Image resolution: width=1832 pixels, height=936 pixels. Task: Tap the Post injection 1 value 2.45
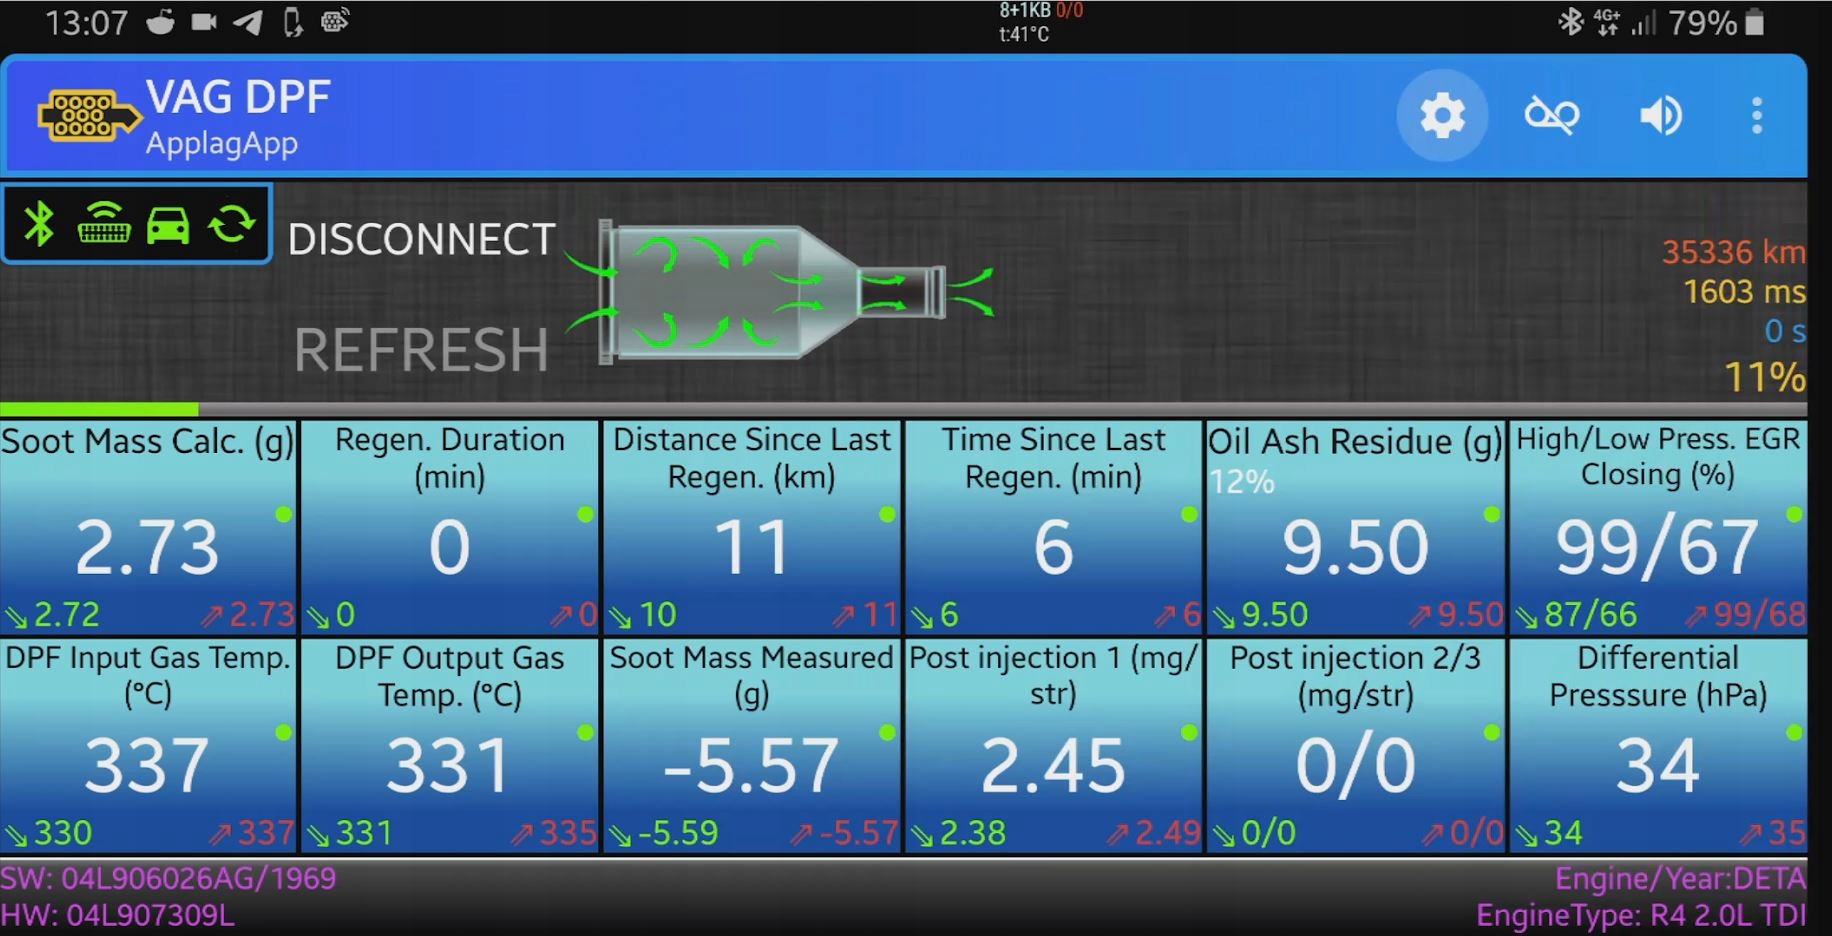tap(1053, 766)
